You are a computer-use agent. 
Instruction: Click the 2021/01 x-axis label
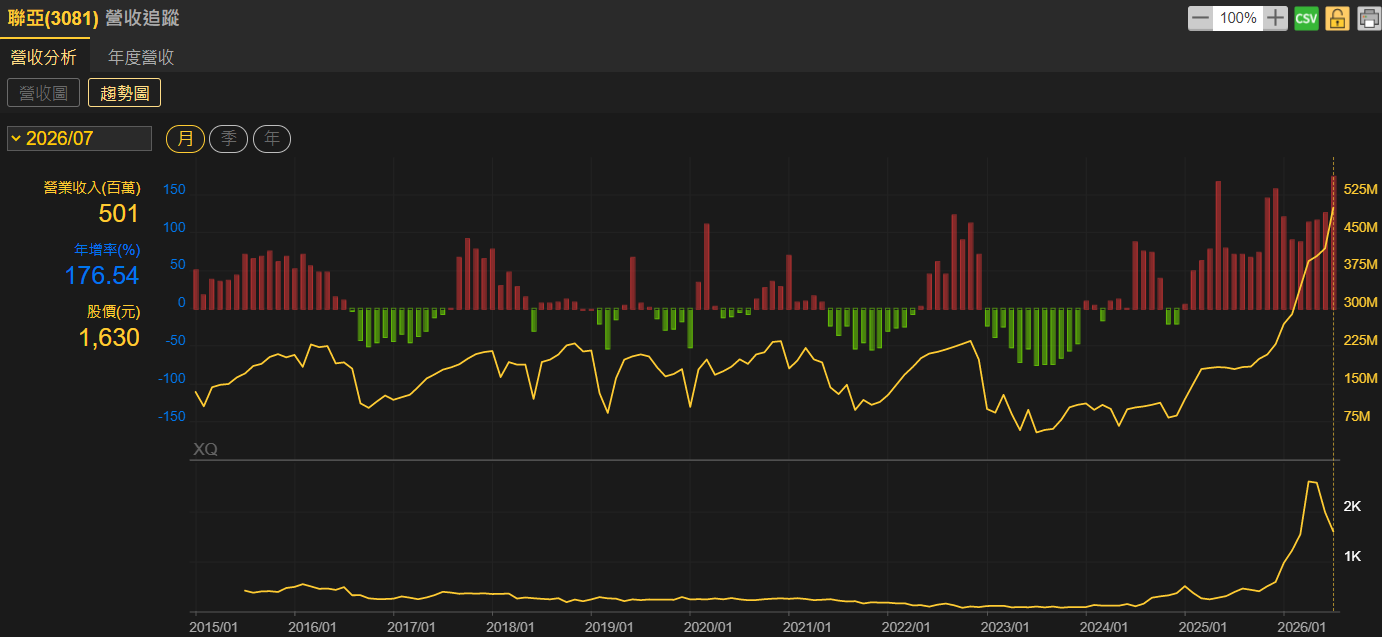(x=808, y=626)
